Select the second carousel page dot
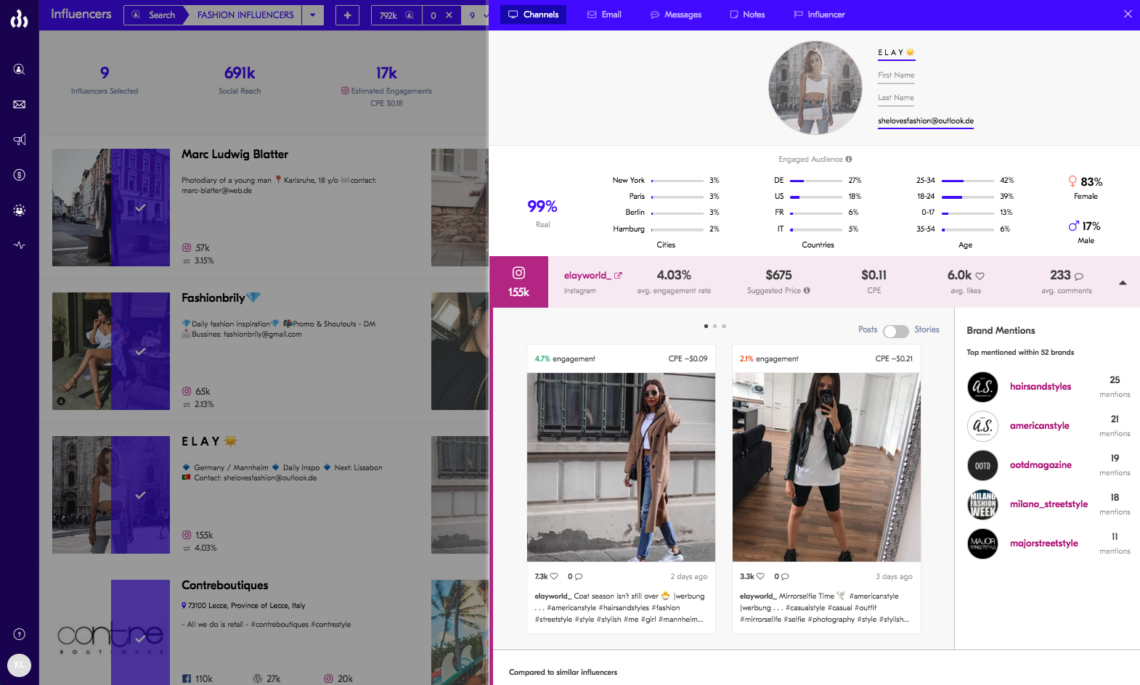The width and height of the screenshot is (1140, 685). coord(714,325)
